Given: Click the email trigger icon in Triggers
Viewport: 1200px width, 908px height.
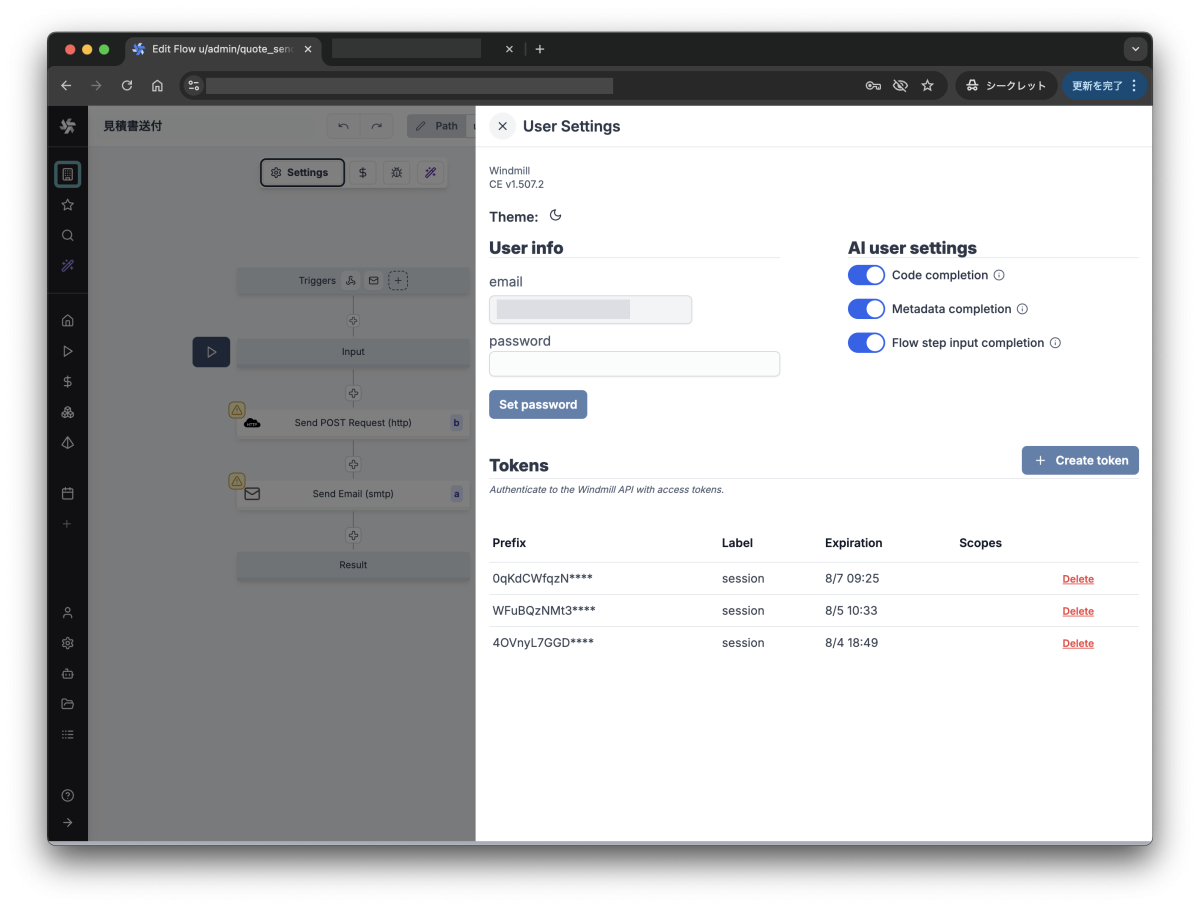Looking at the screenshot, I should point(374,281).
